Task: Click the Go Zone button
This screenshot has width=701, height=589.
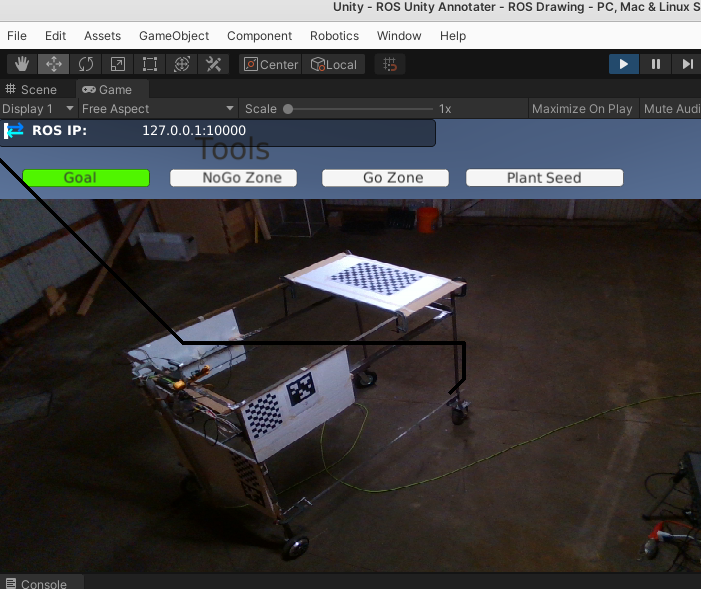Action: click(x=385, y=178)
